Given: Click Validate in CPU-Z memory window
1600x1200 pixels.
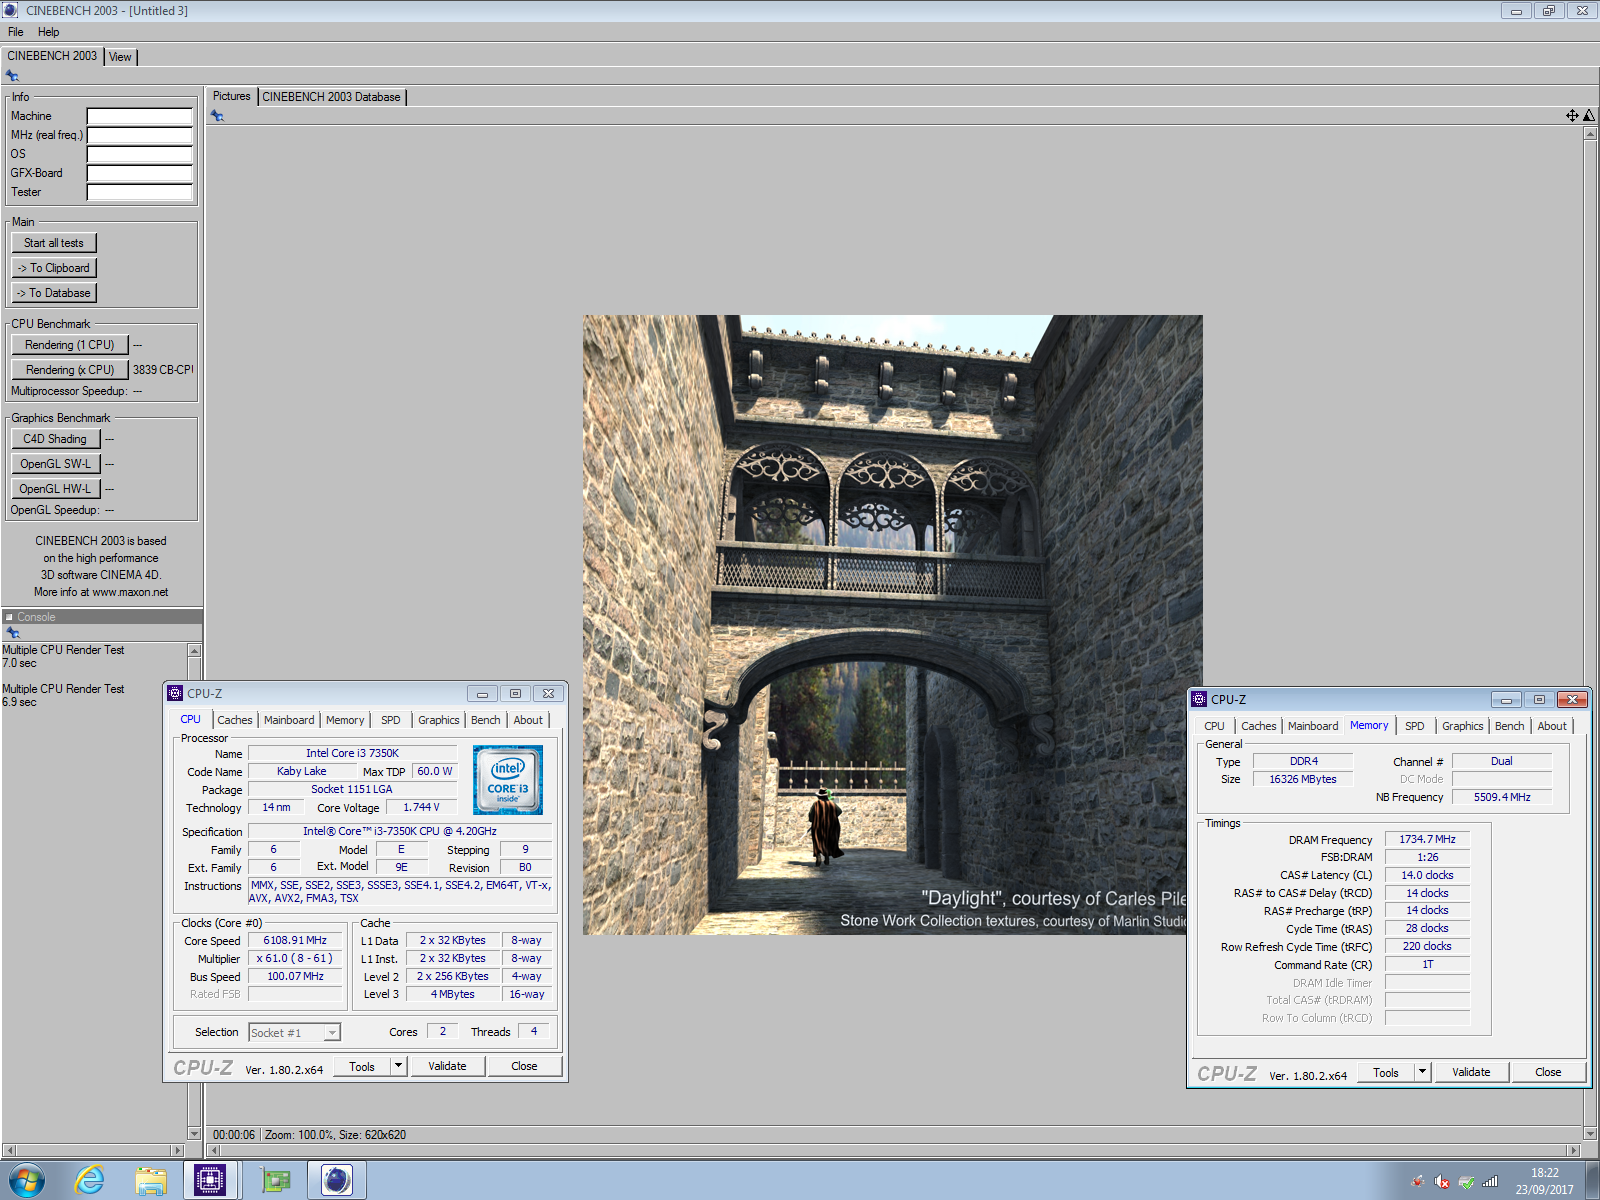Looking at the screenshot, I should pyautogui.click(x=1471, y=1072).
